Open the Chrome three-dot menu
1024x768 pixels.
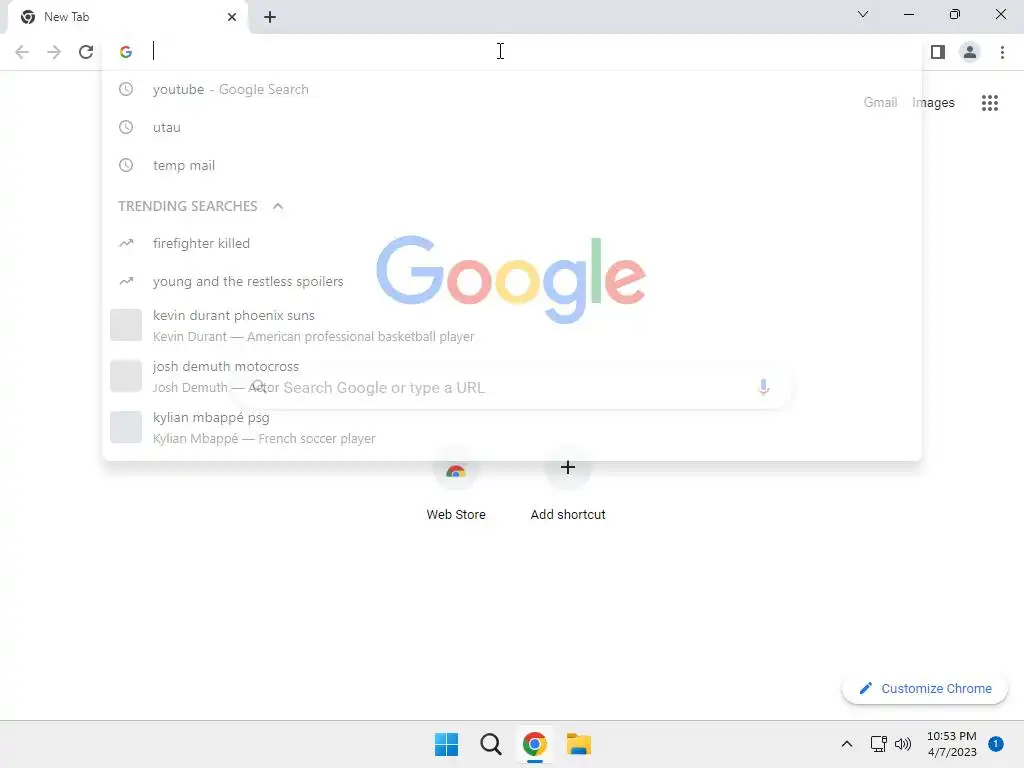click(x=1002, y=52)
